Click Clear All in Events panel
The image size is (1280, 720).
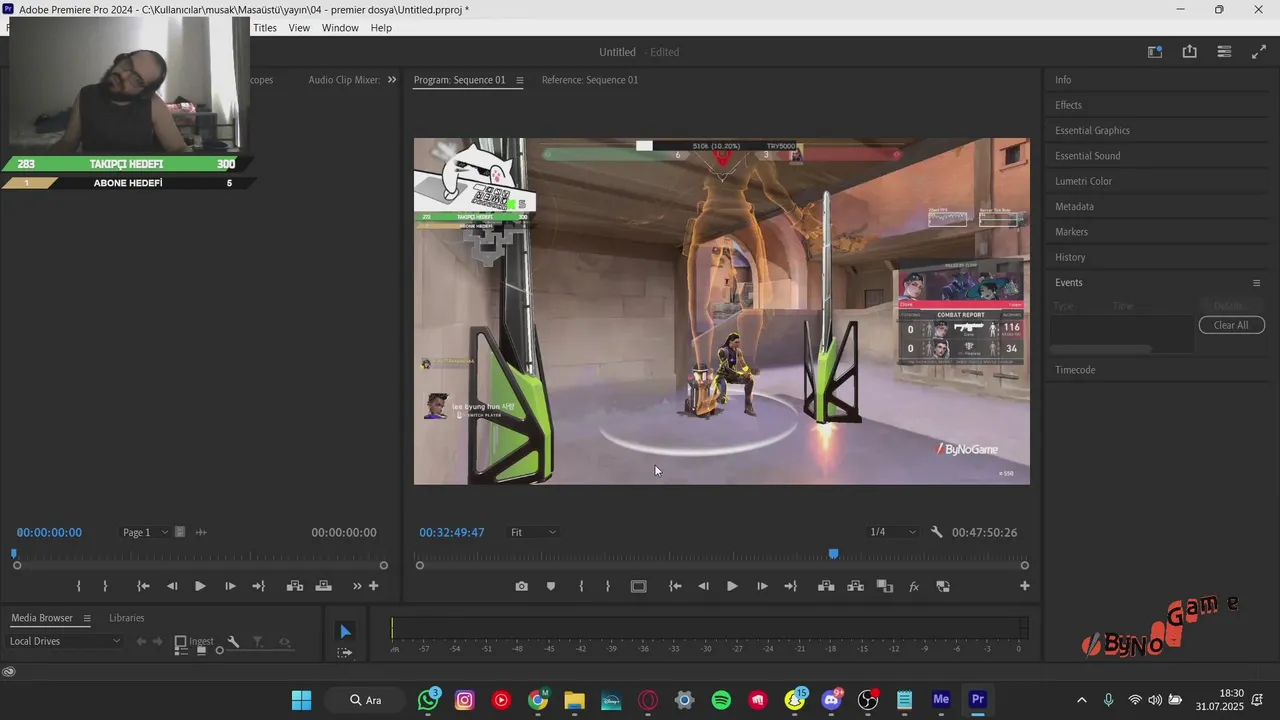pyautogui.click(x=1231, y=325)
